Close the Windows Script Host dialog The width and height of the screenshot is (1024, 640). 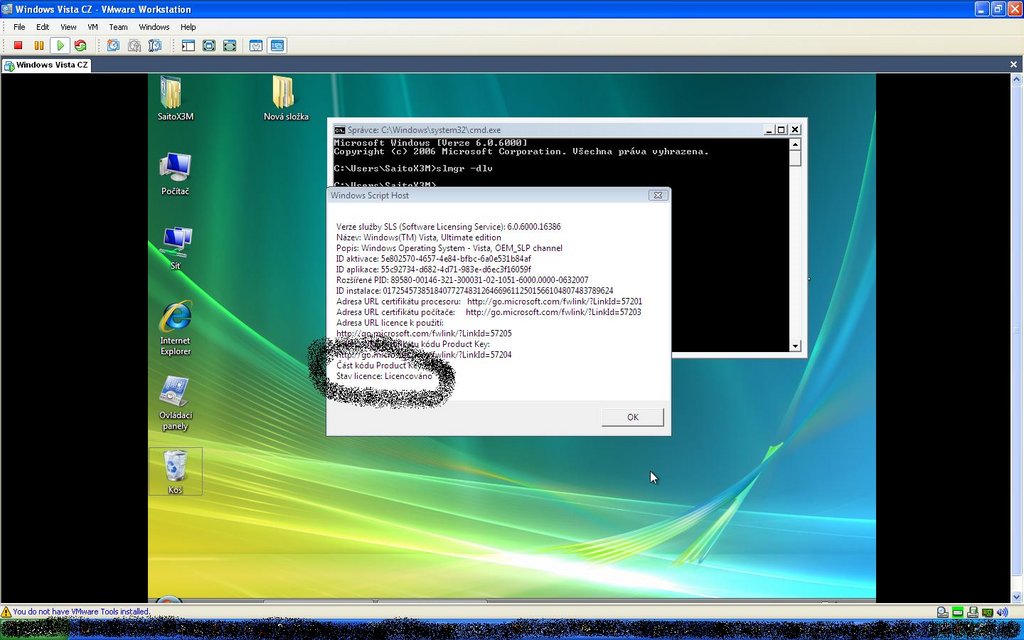click(658, 195)
